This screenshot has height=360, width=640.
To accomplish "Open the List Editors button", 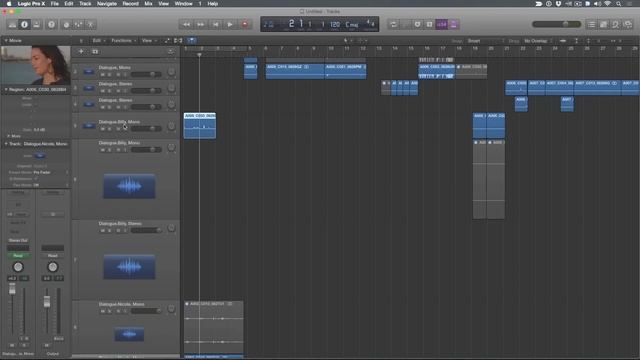I will pos(591,24).
